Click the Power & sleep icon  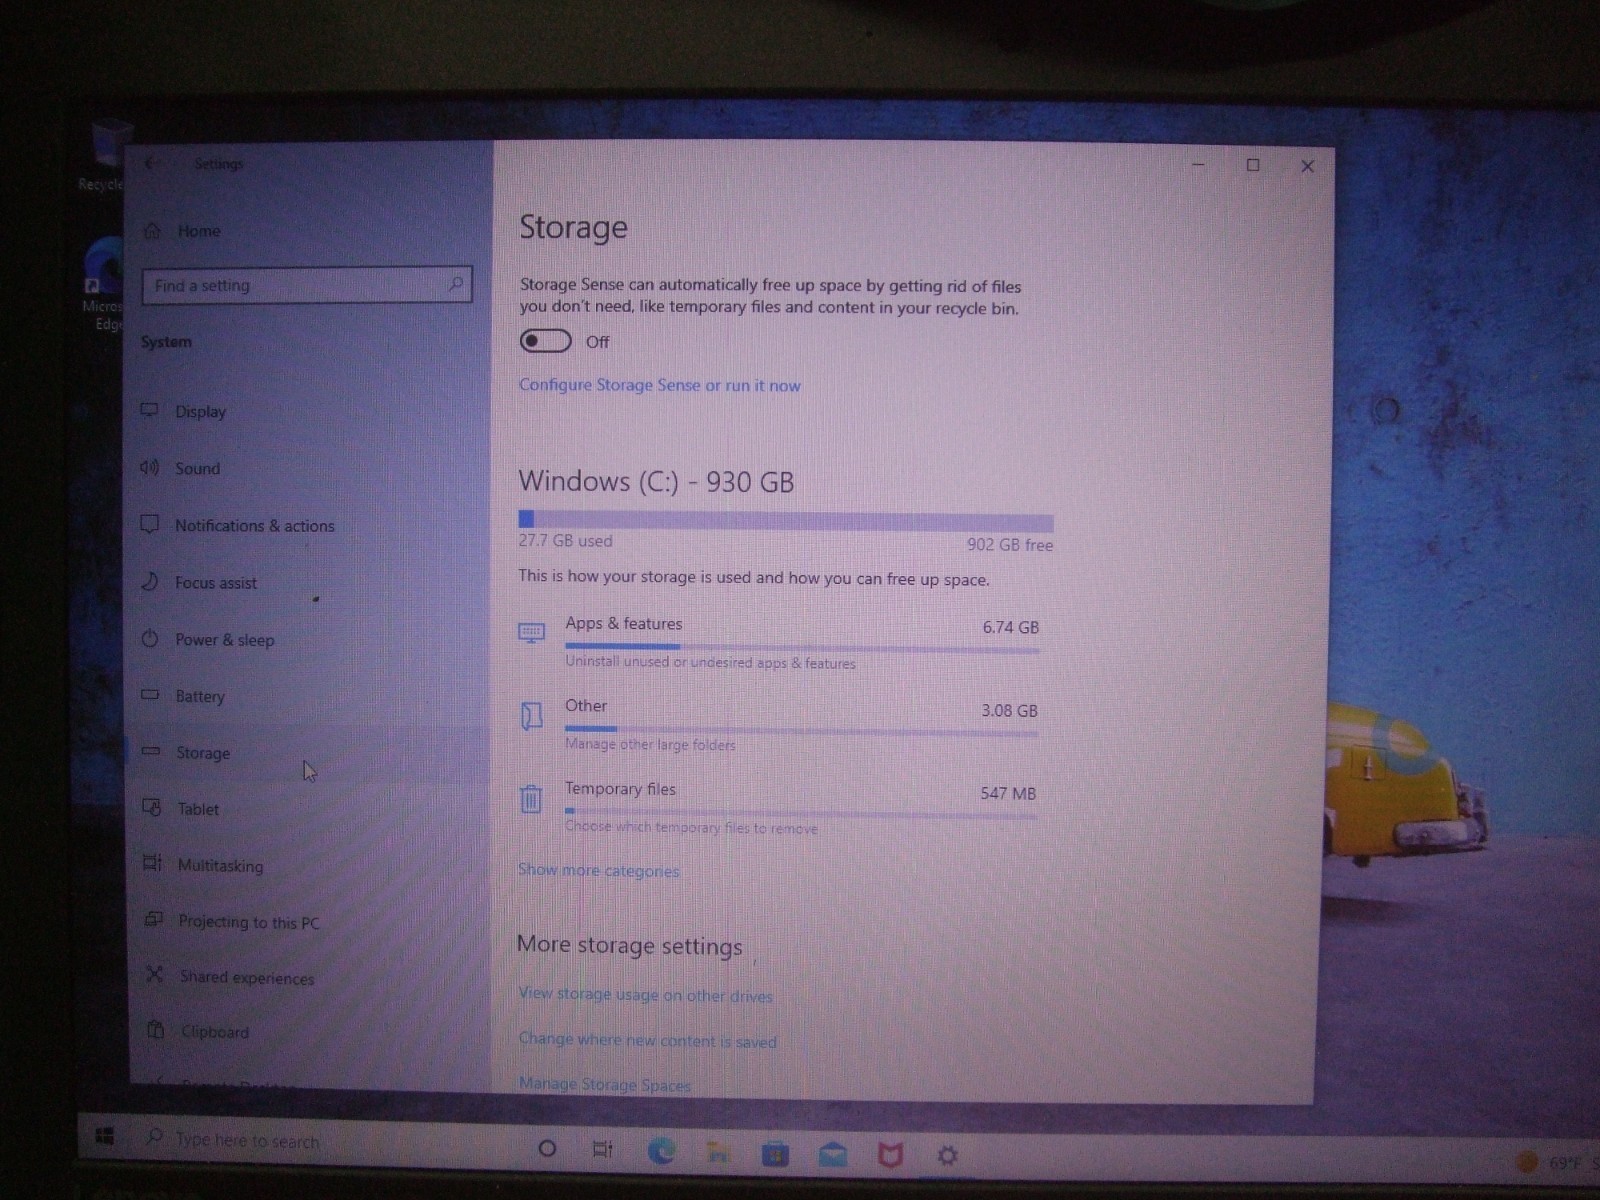coord(150,638)
